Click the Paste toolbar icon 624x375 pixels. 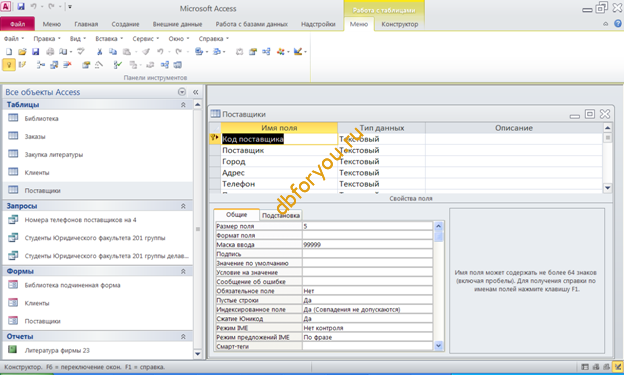click(x=127, y=52)
